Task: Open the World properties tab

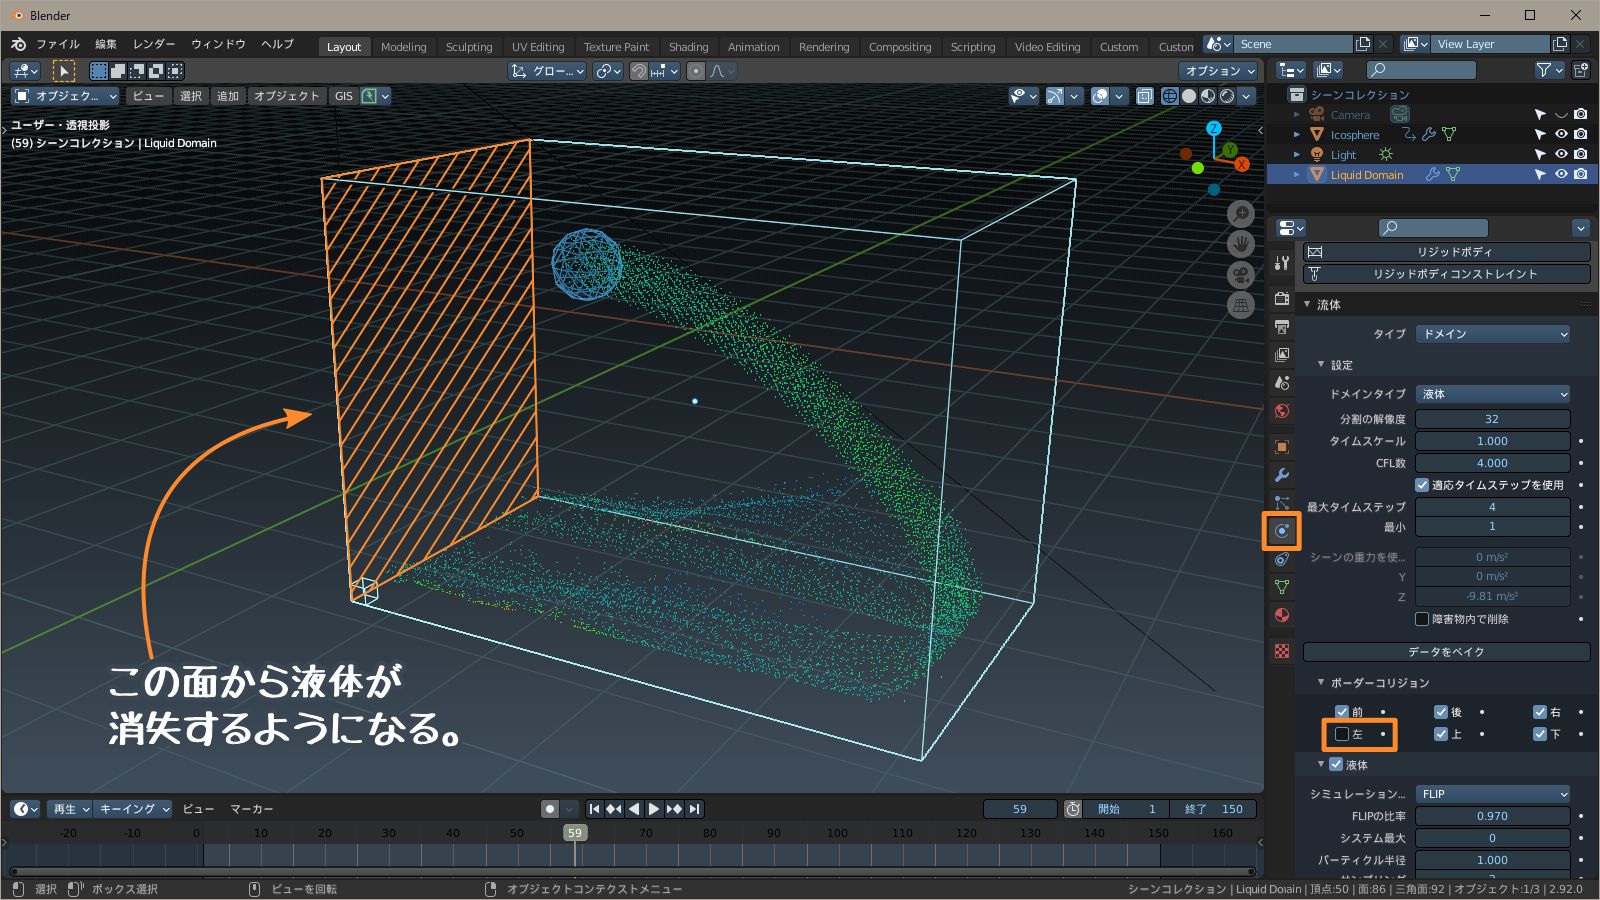Action: pyautogui.click(x=1282, y=410)
